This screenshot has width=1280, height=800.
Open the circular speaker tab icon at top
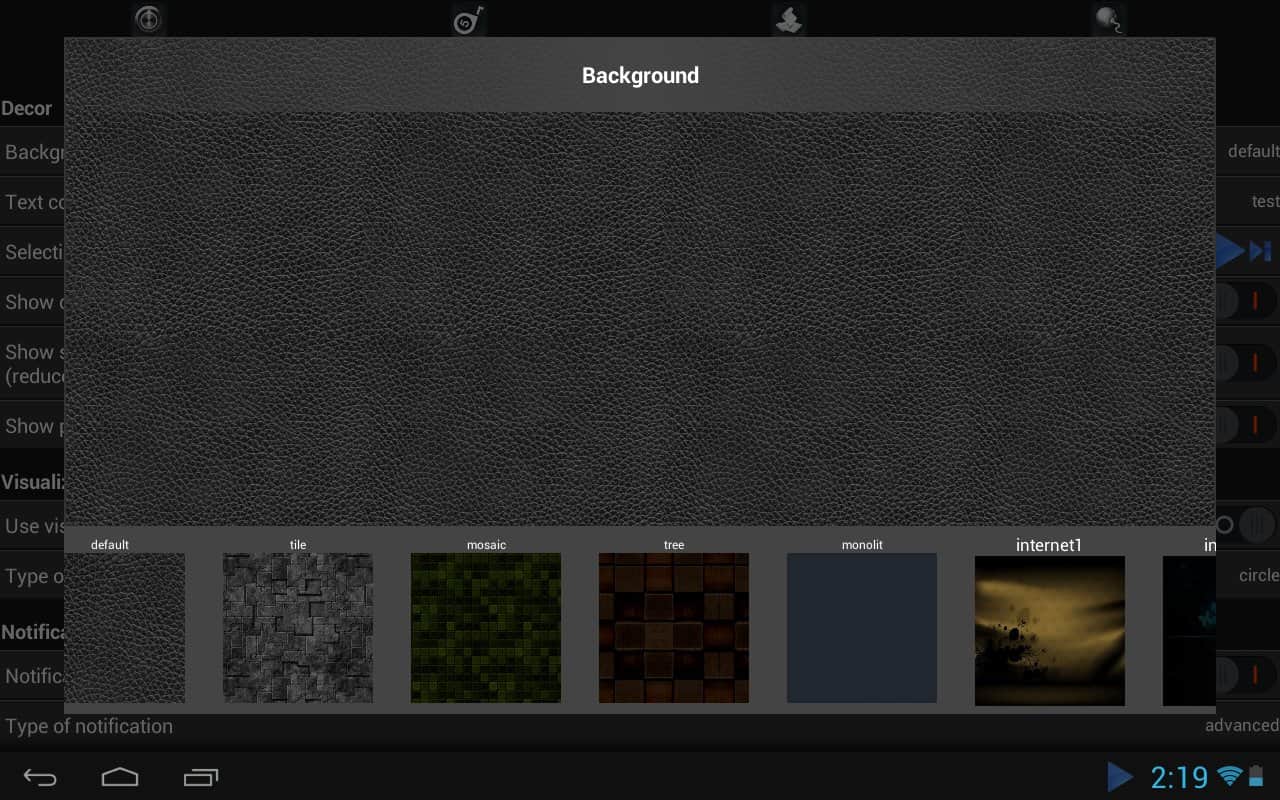[x=148, y=19]
